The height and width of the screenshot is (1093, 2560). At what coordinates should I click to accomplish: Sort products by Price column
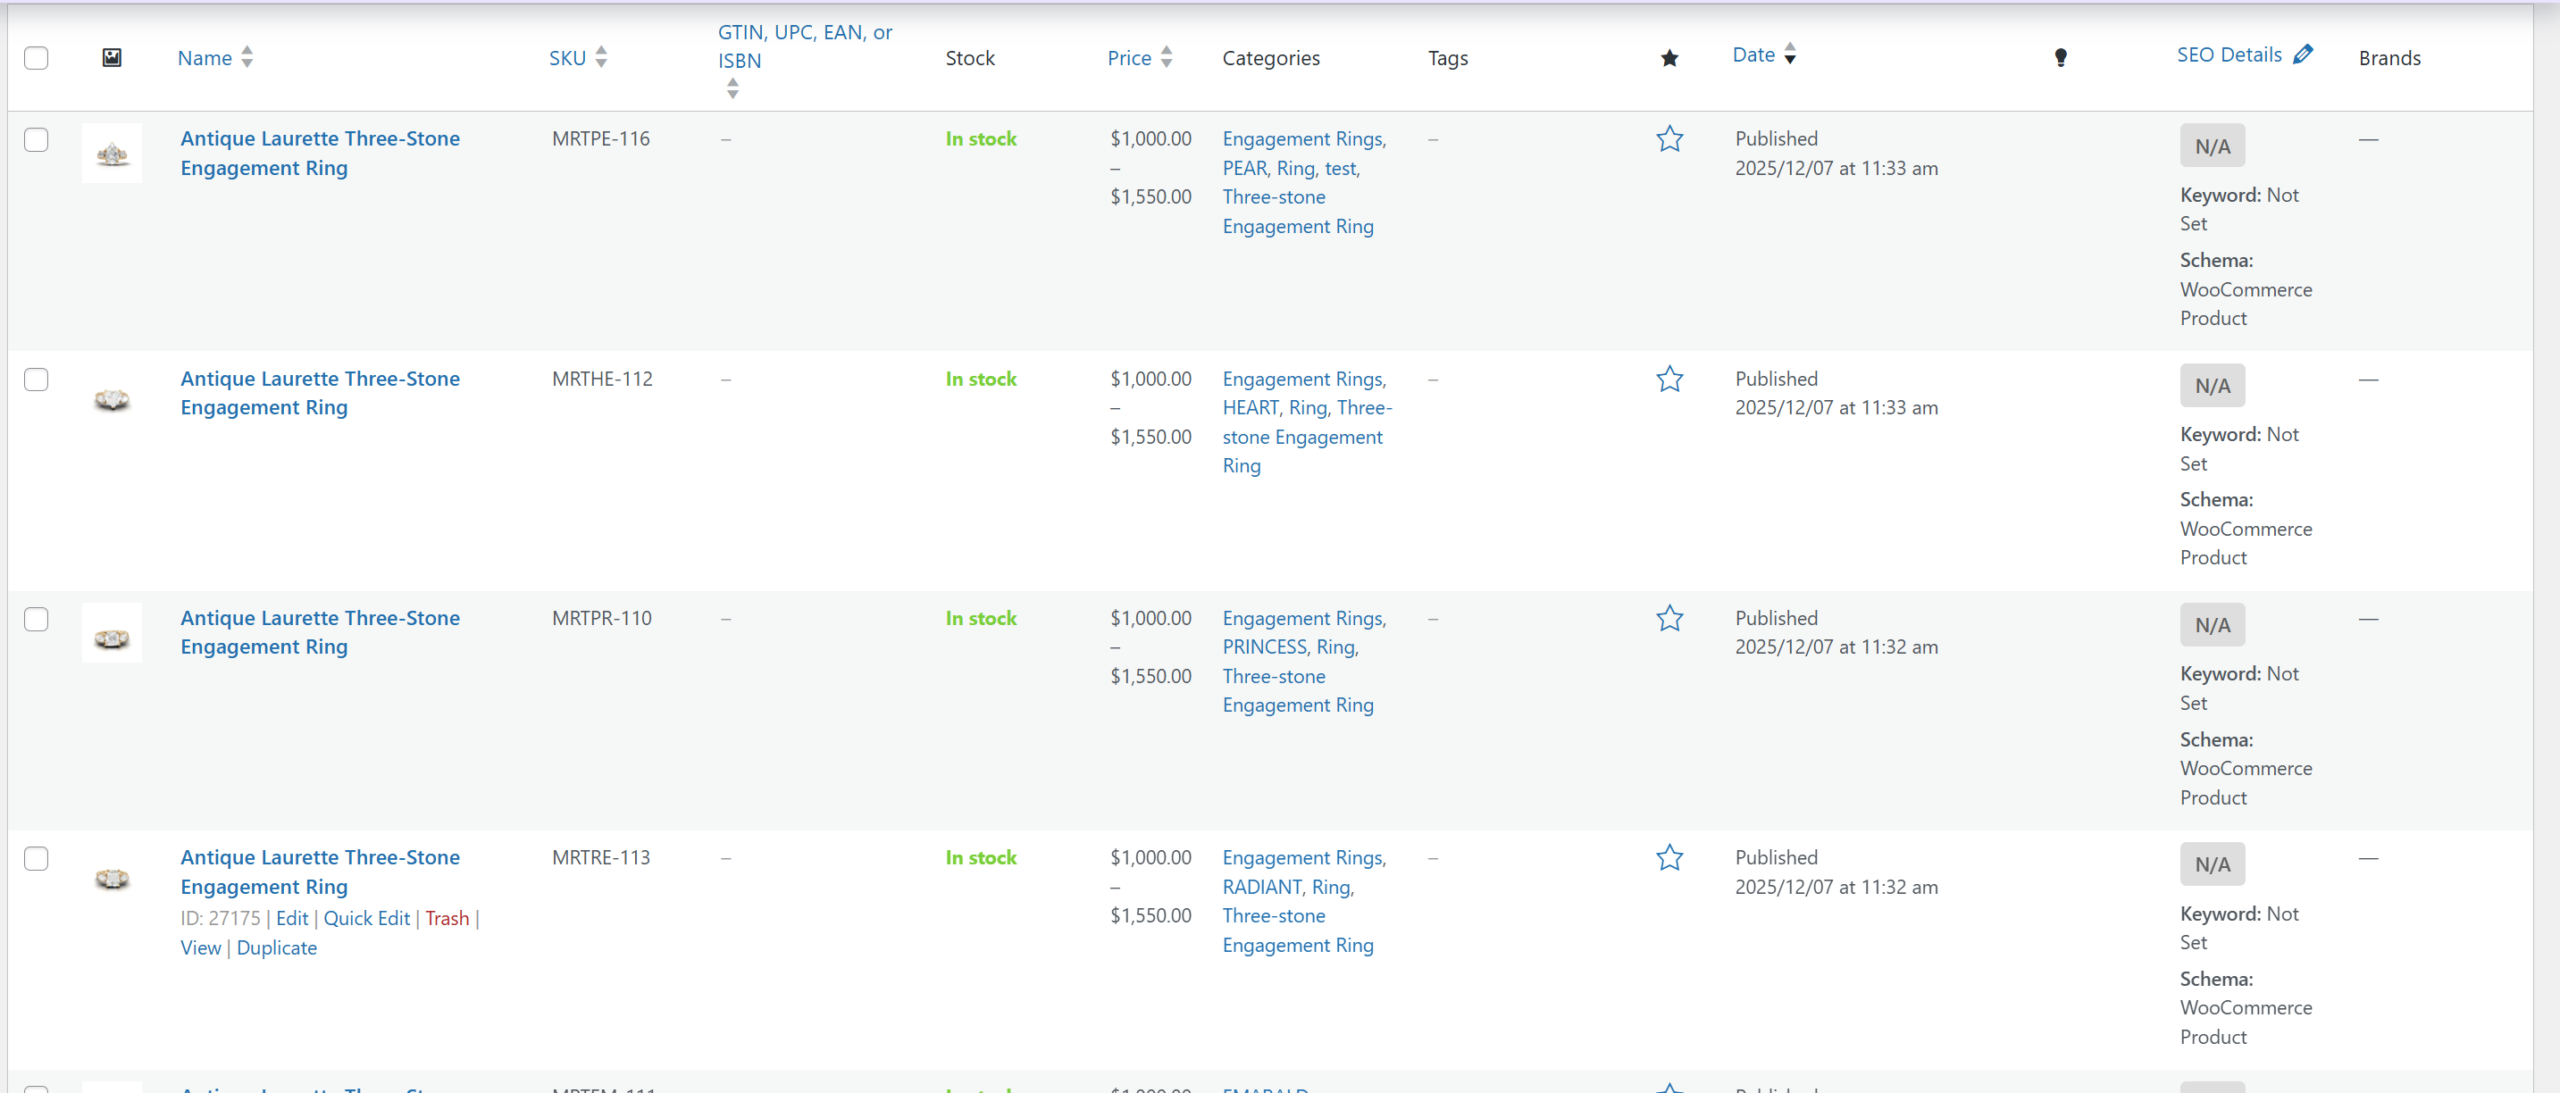[1129, 58]
